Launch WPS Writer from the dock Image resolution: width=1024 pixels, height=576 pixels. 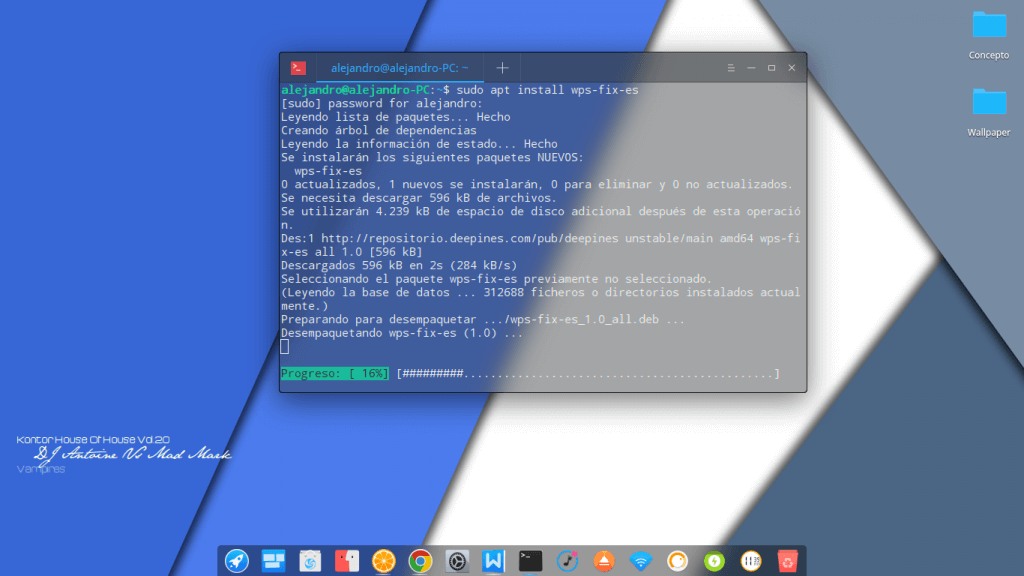click(494, 561)
